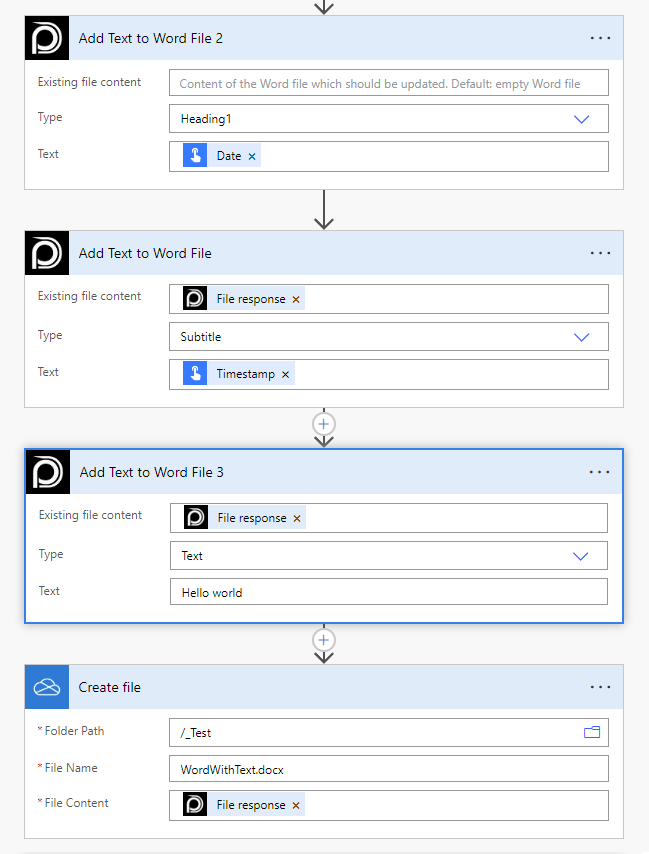Viewport: 649px width, 854px height.
Task: Click the Existing file content field in Word File 2
Action: pos(388,83)
